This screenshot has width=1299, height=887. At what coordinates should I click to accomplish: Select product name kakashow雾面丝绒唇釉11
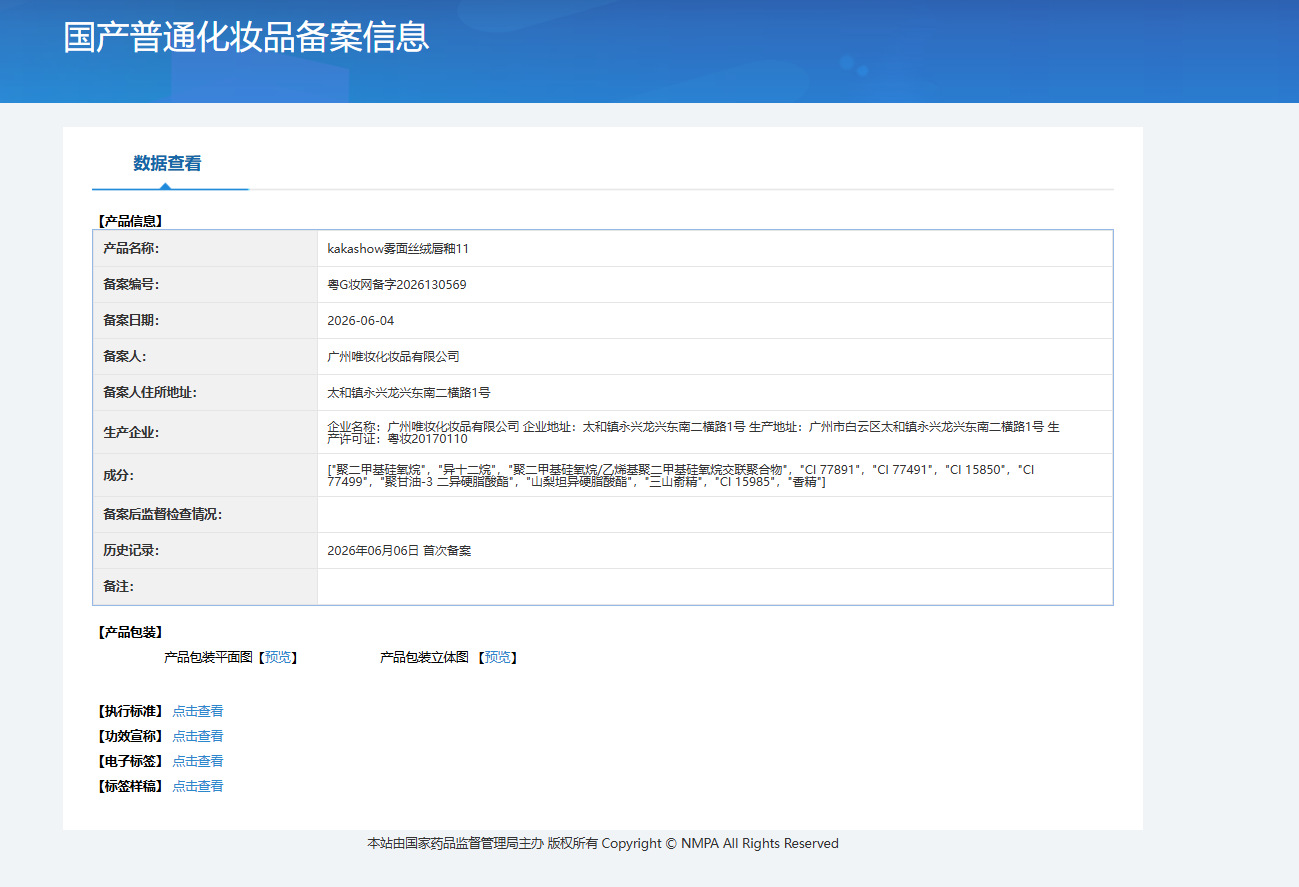coord(398,249)
